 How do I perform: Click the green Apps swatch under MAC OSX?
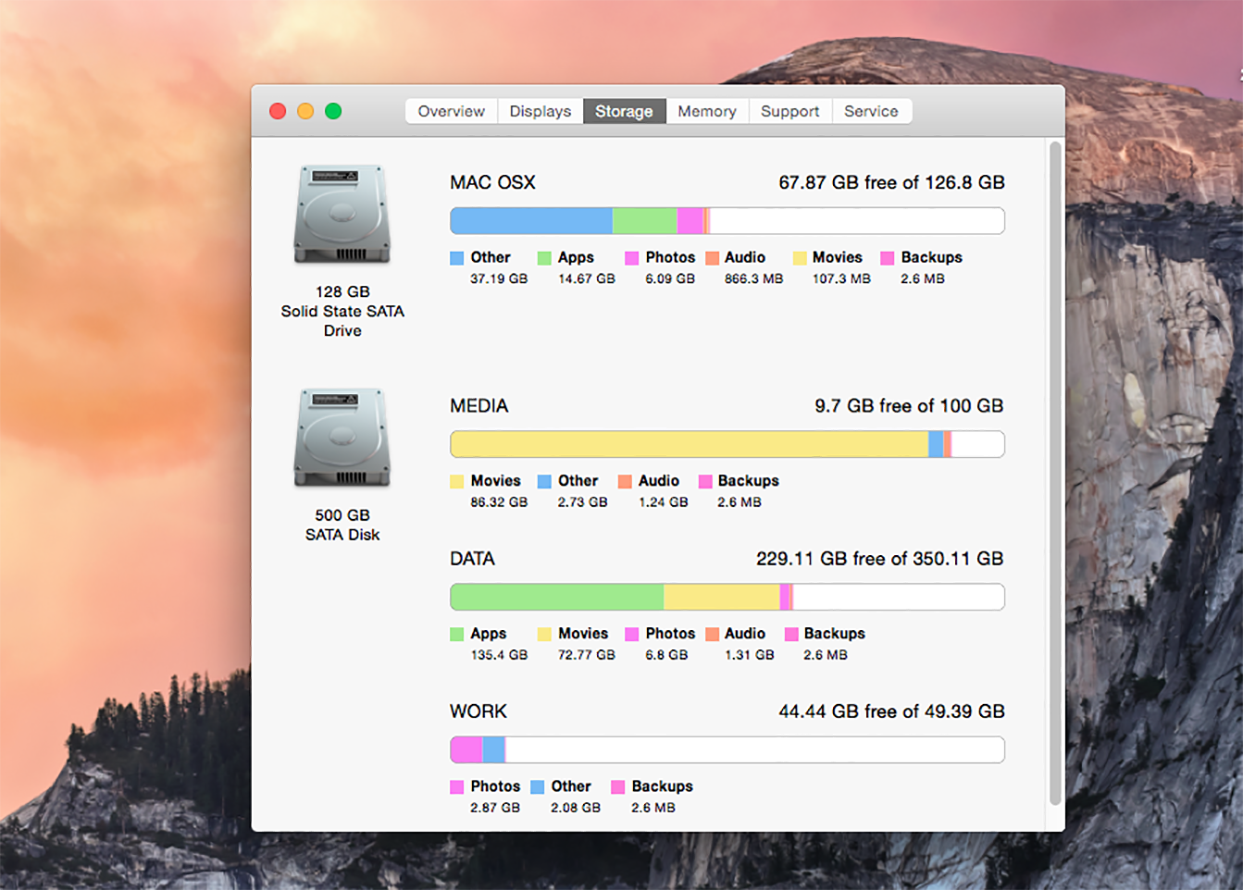click(x=545, y=258)
